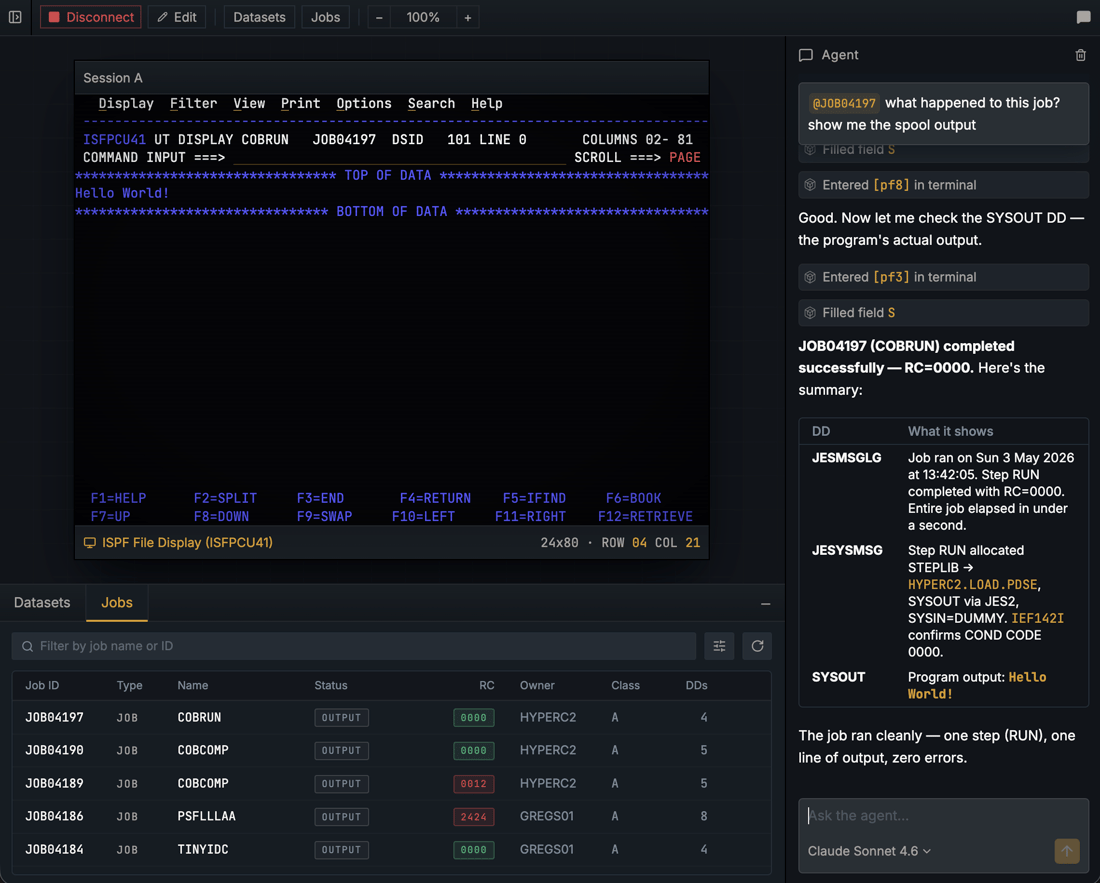Refresh the jobs list
The image size is (1100, 883).
pos(757,646)
